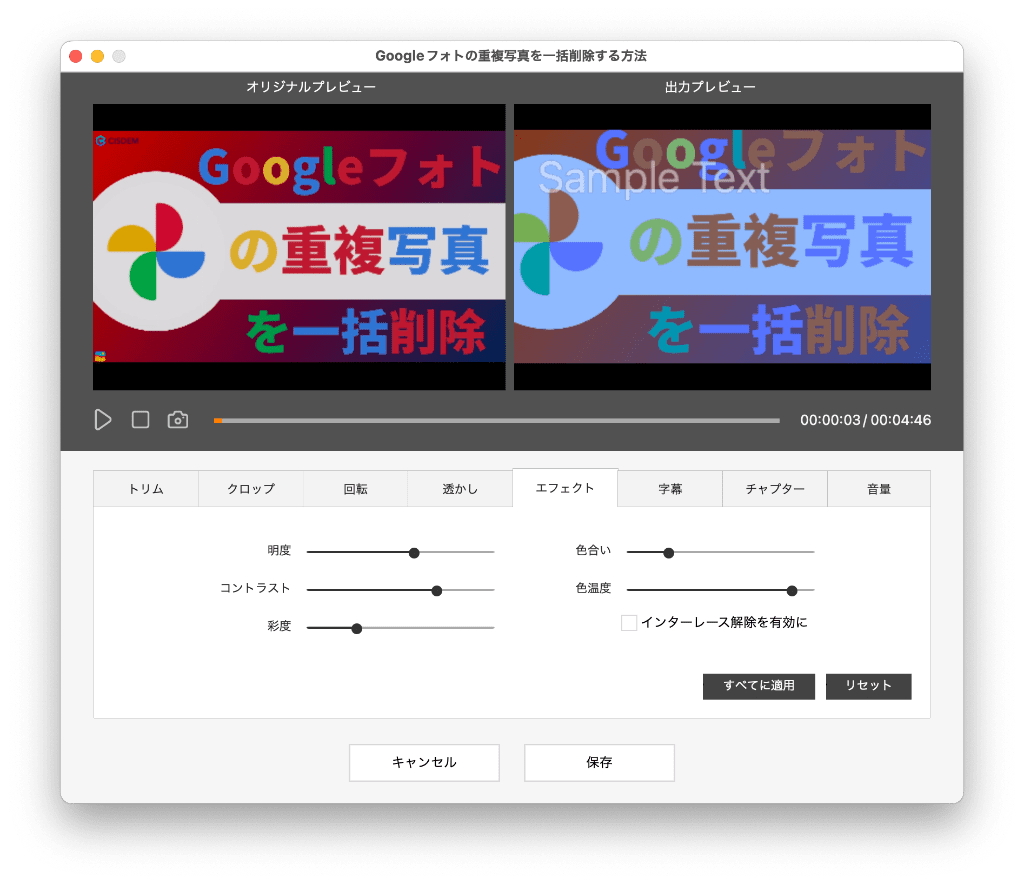Stop the video playback
Screen dimensions: 1023x883
point(140,420)
